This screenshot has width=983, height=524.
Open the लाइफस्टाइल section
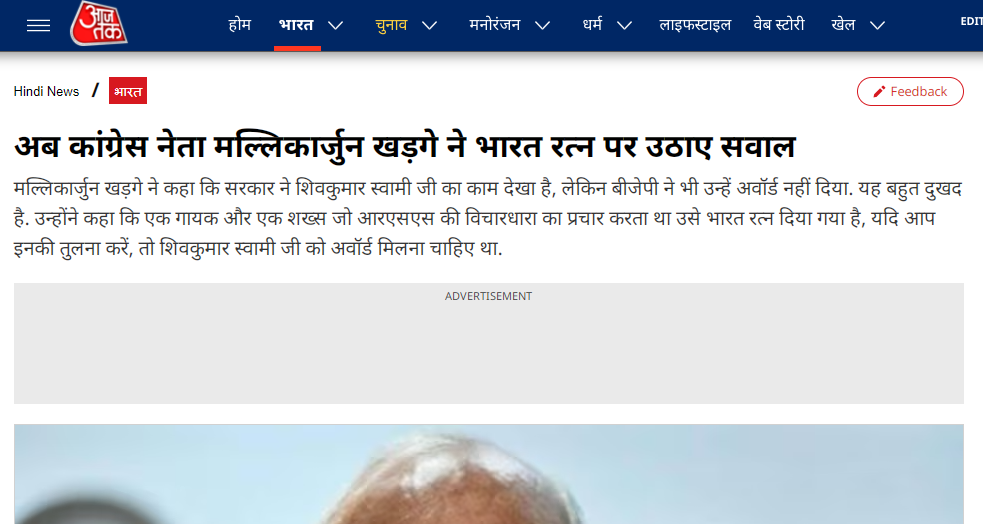pyautogui.click(x=695, y=25)
